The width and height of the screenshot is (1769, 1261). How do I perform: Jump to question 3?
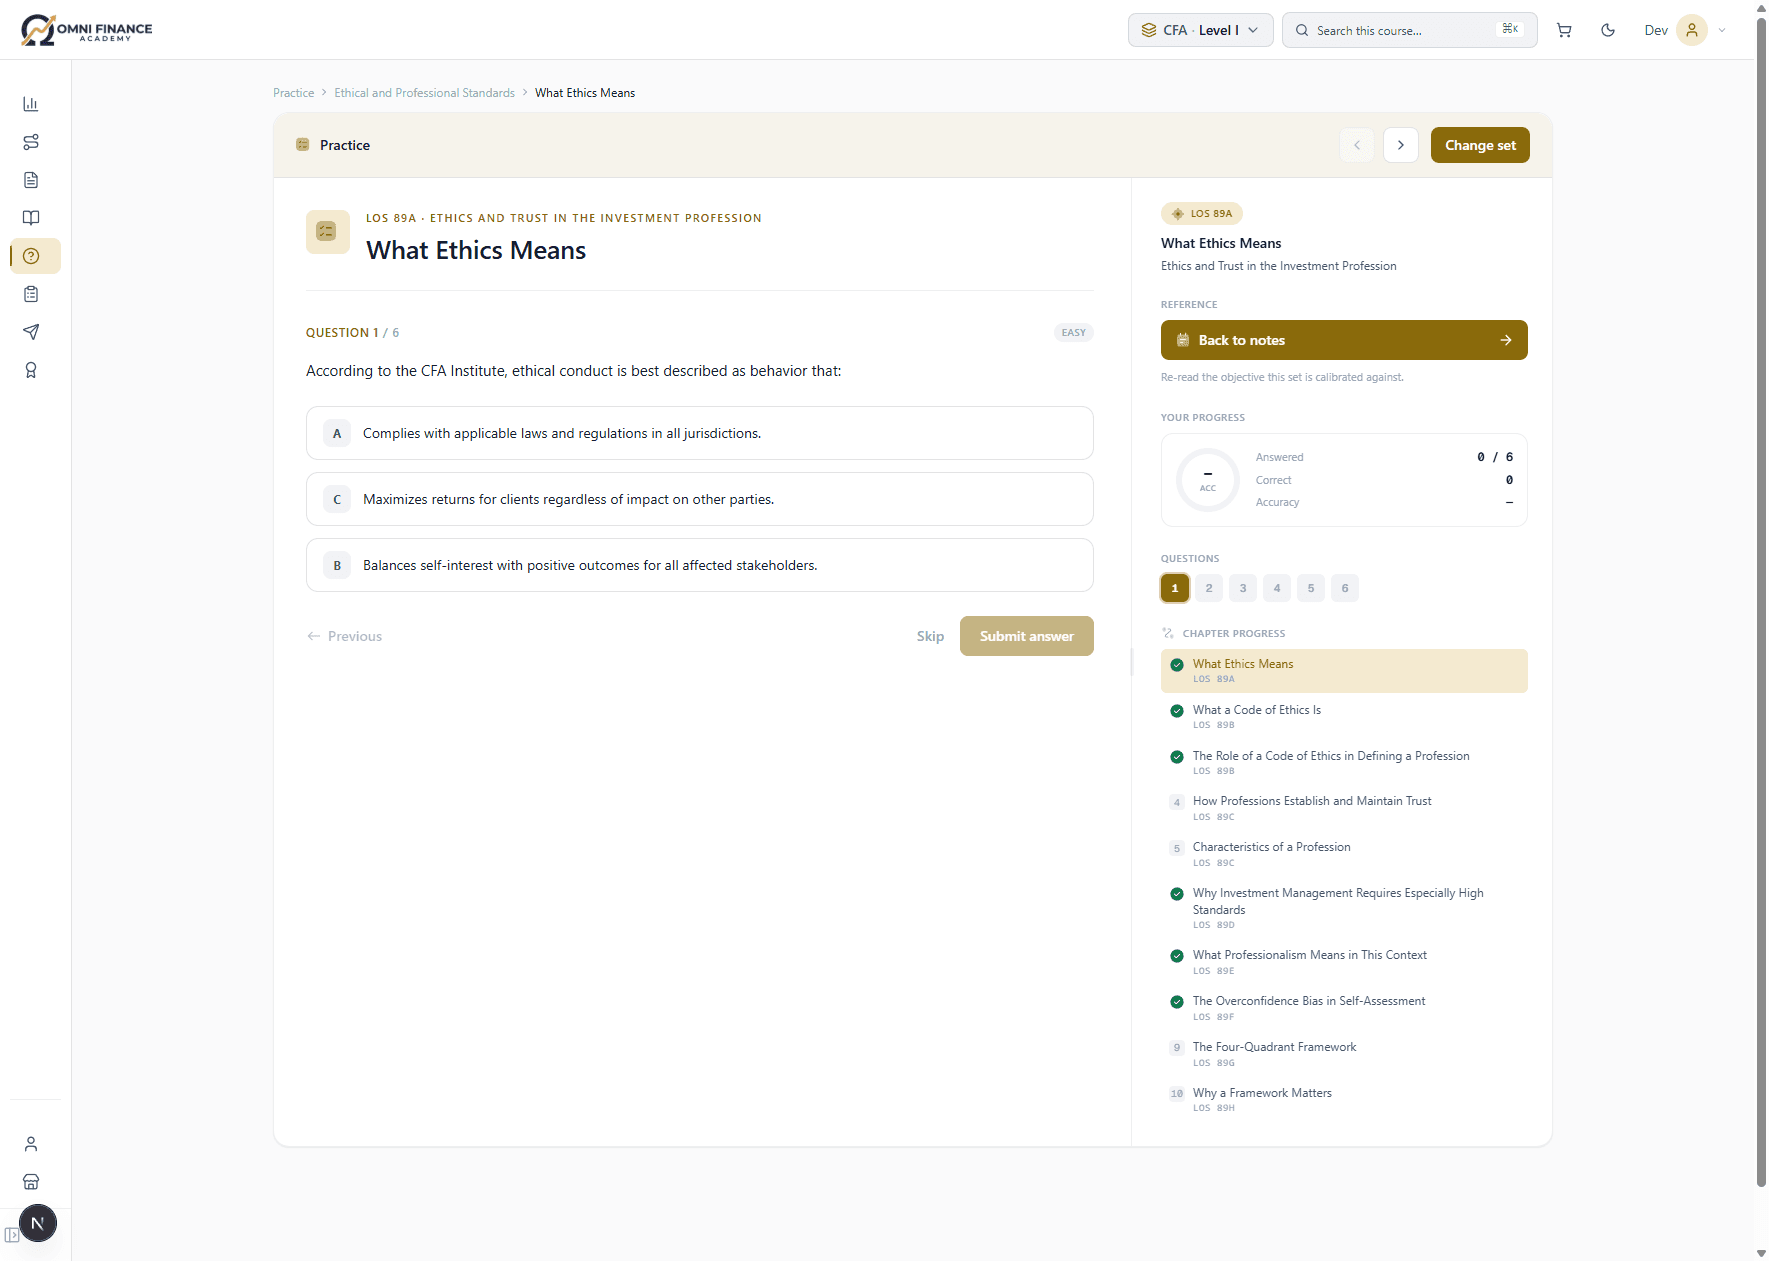pos(1243,588)
